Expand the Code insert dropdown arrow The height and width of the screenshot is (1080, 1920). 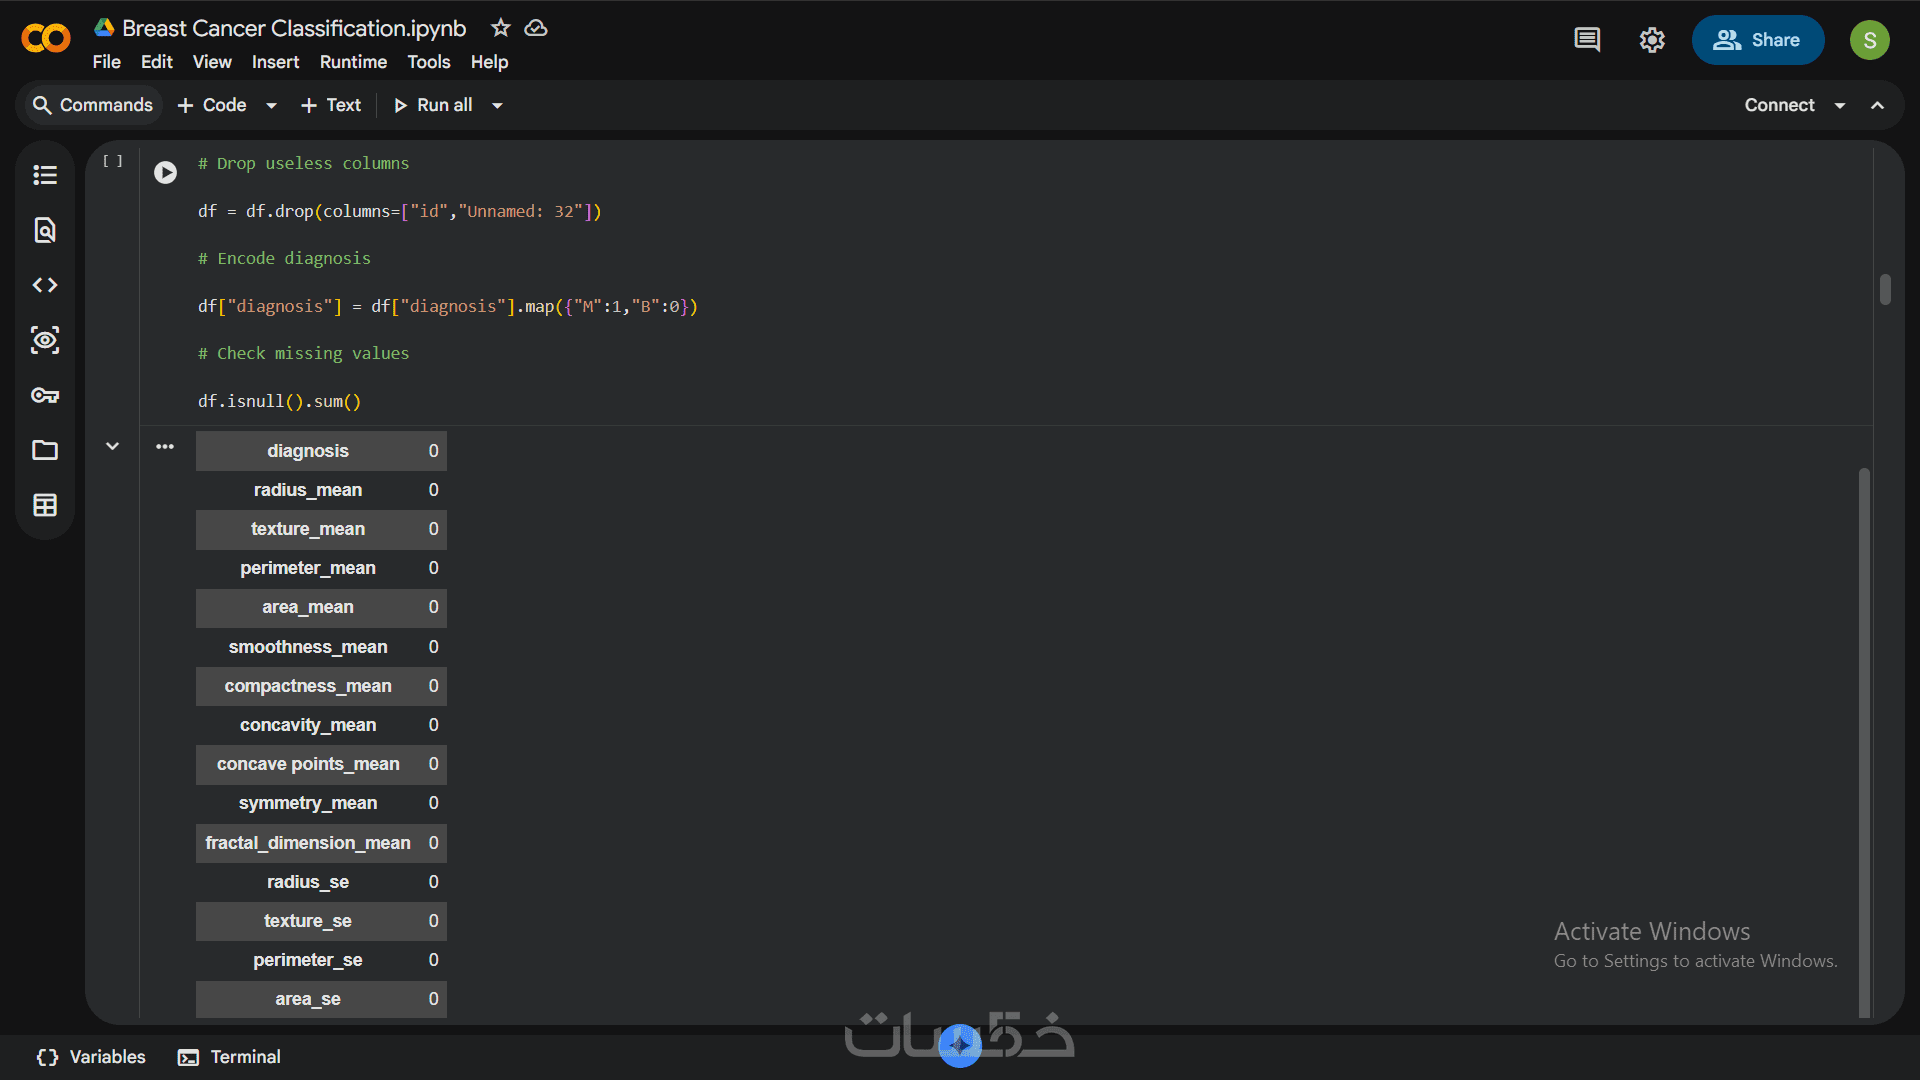[271, 105]
